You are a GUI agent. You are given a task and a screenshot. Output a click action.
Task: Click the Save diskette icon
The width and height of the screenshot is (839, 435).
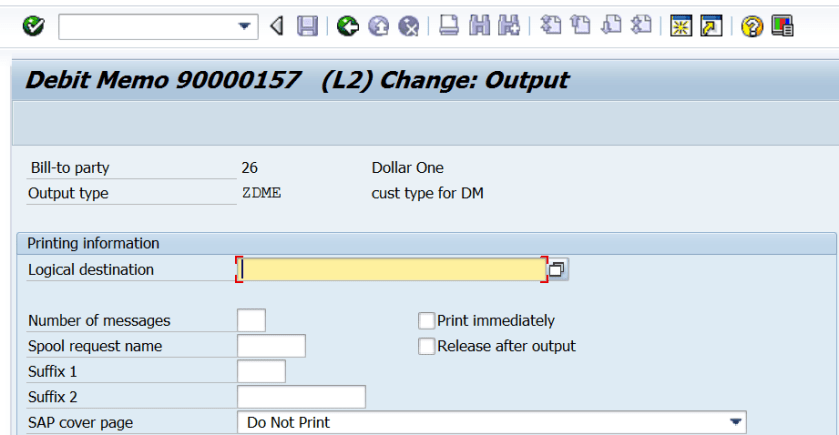[x=307, y=26]
